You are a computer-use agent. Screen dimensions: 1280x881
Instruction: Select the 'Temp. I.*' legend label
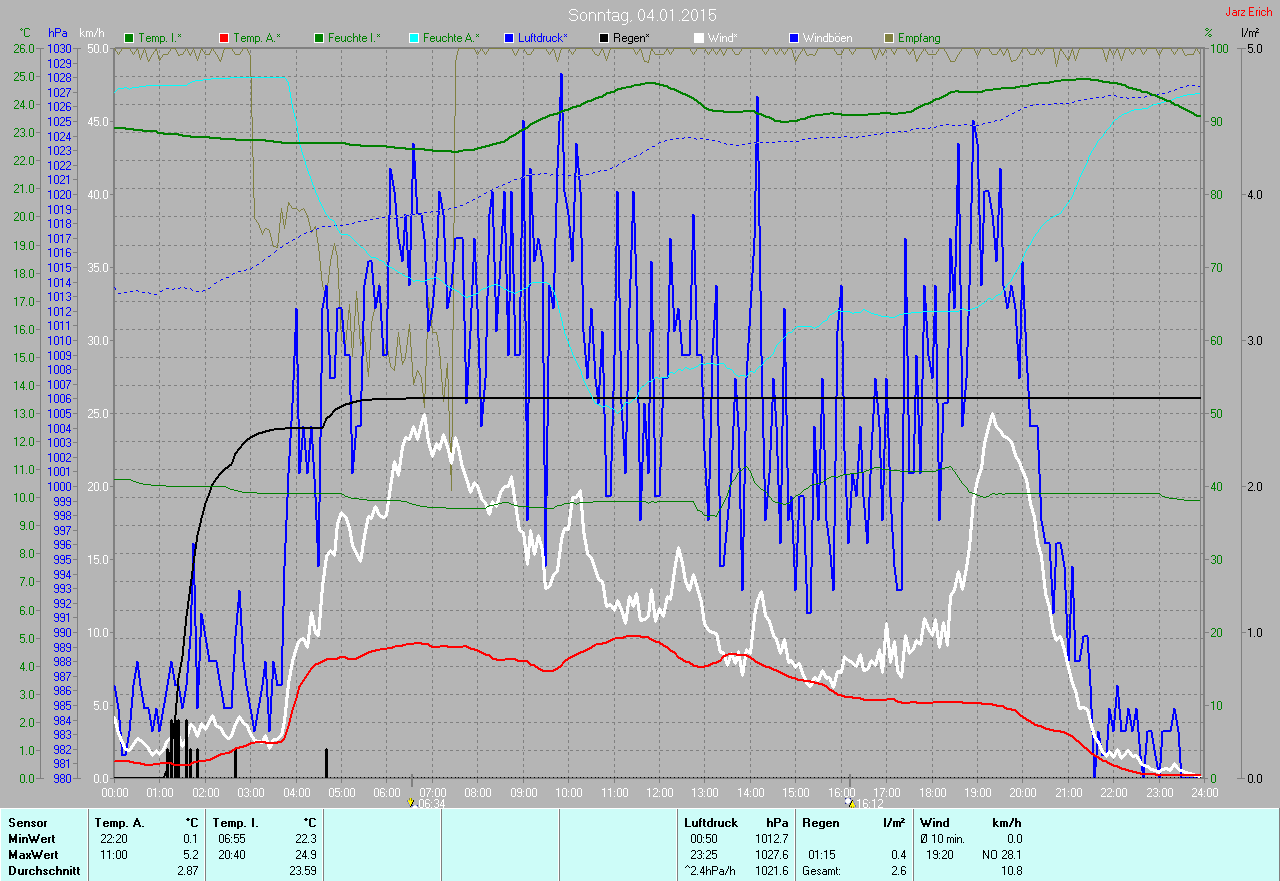tap(160, 38)
